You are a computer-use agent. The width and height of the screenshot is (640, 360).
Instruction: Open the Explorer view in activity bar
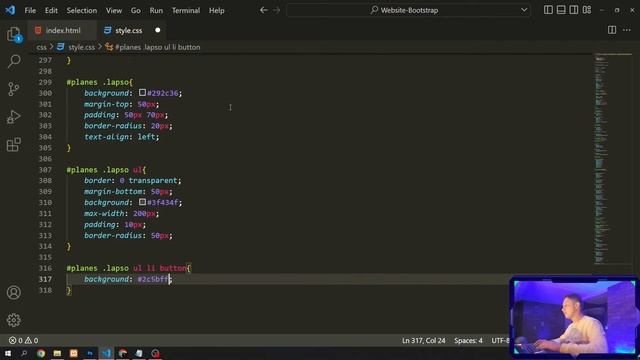click(x=13, y=34)
